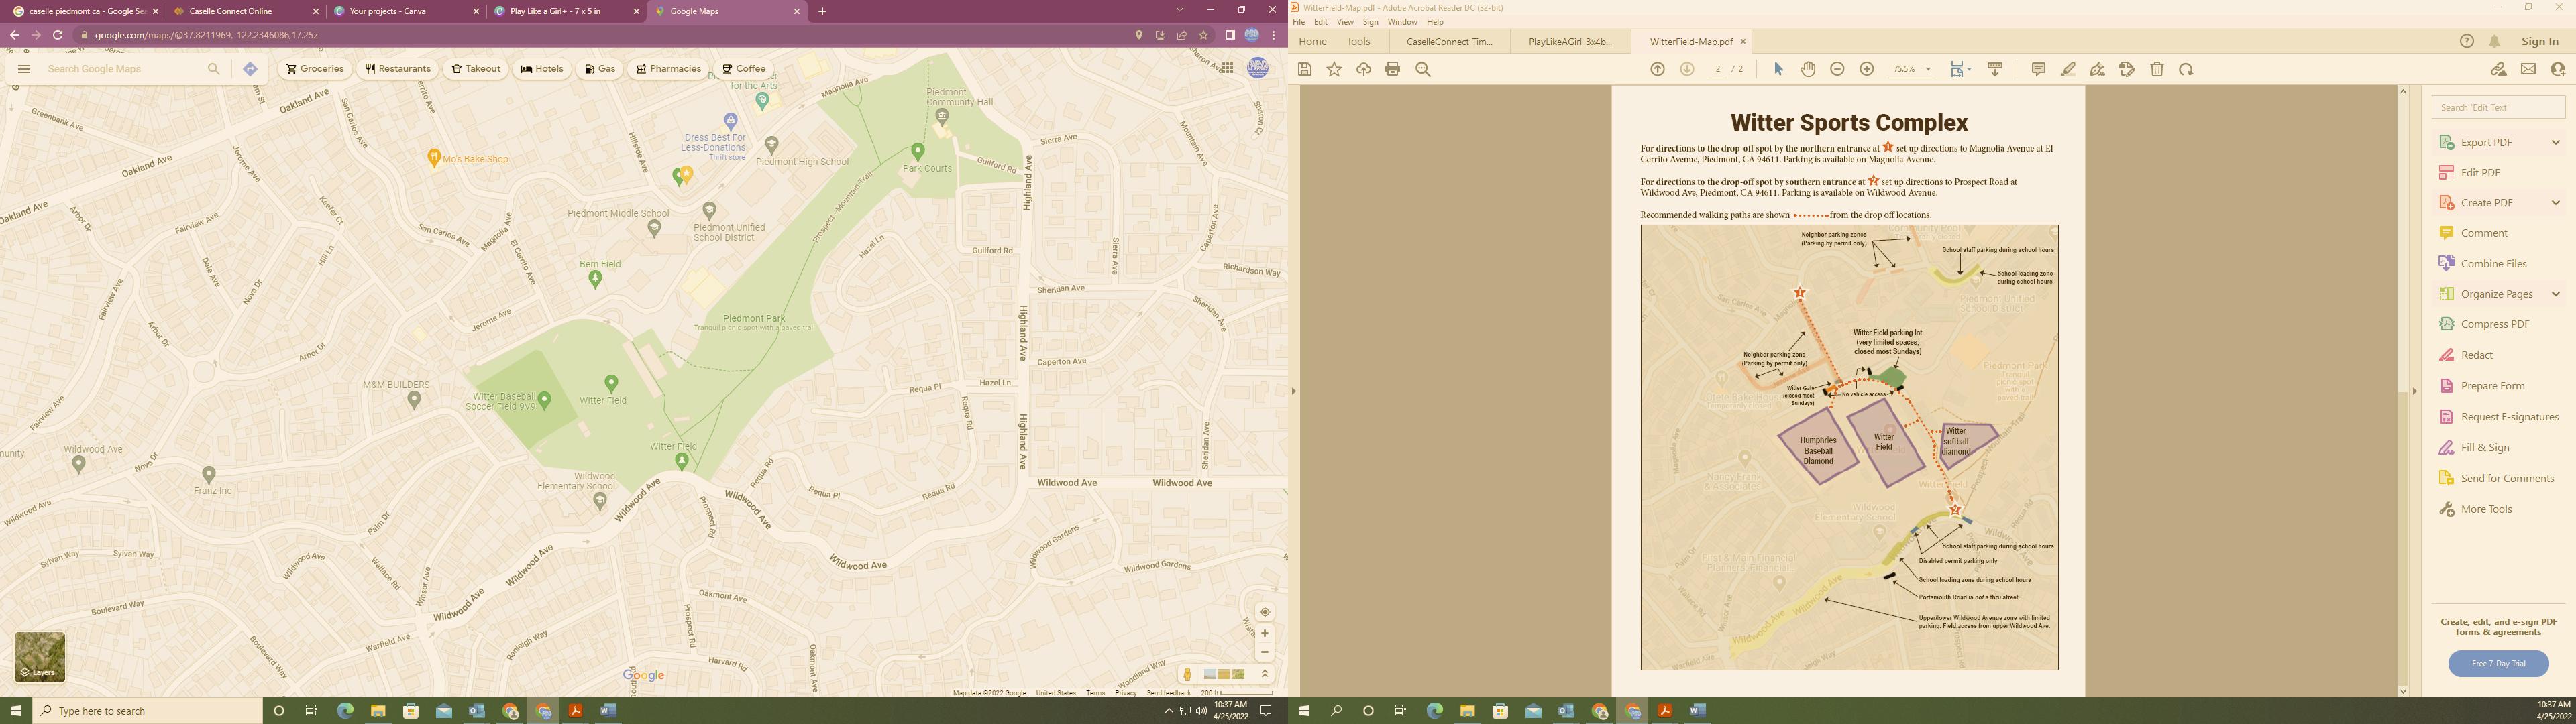Screen dimensions: 2576x724
Task: Click the delete trash icon in Acrobat toolbar
Action: click(2157, 69)
